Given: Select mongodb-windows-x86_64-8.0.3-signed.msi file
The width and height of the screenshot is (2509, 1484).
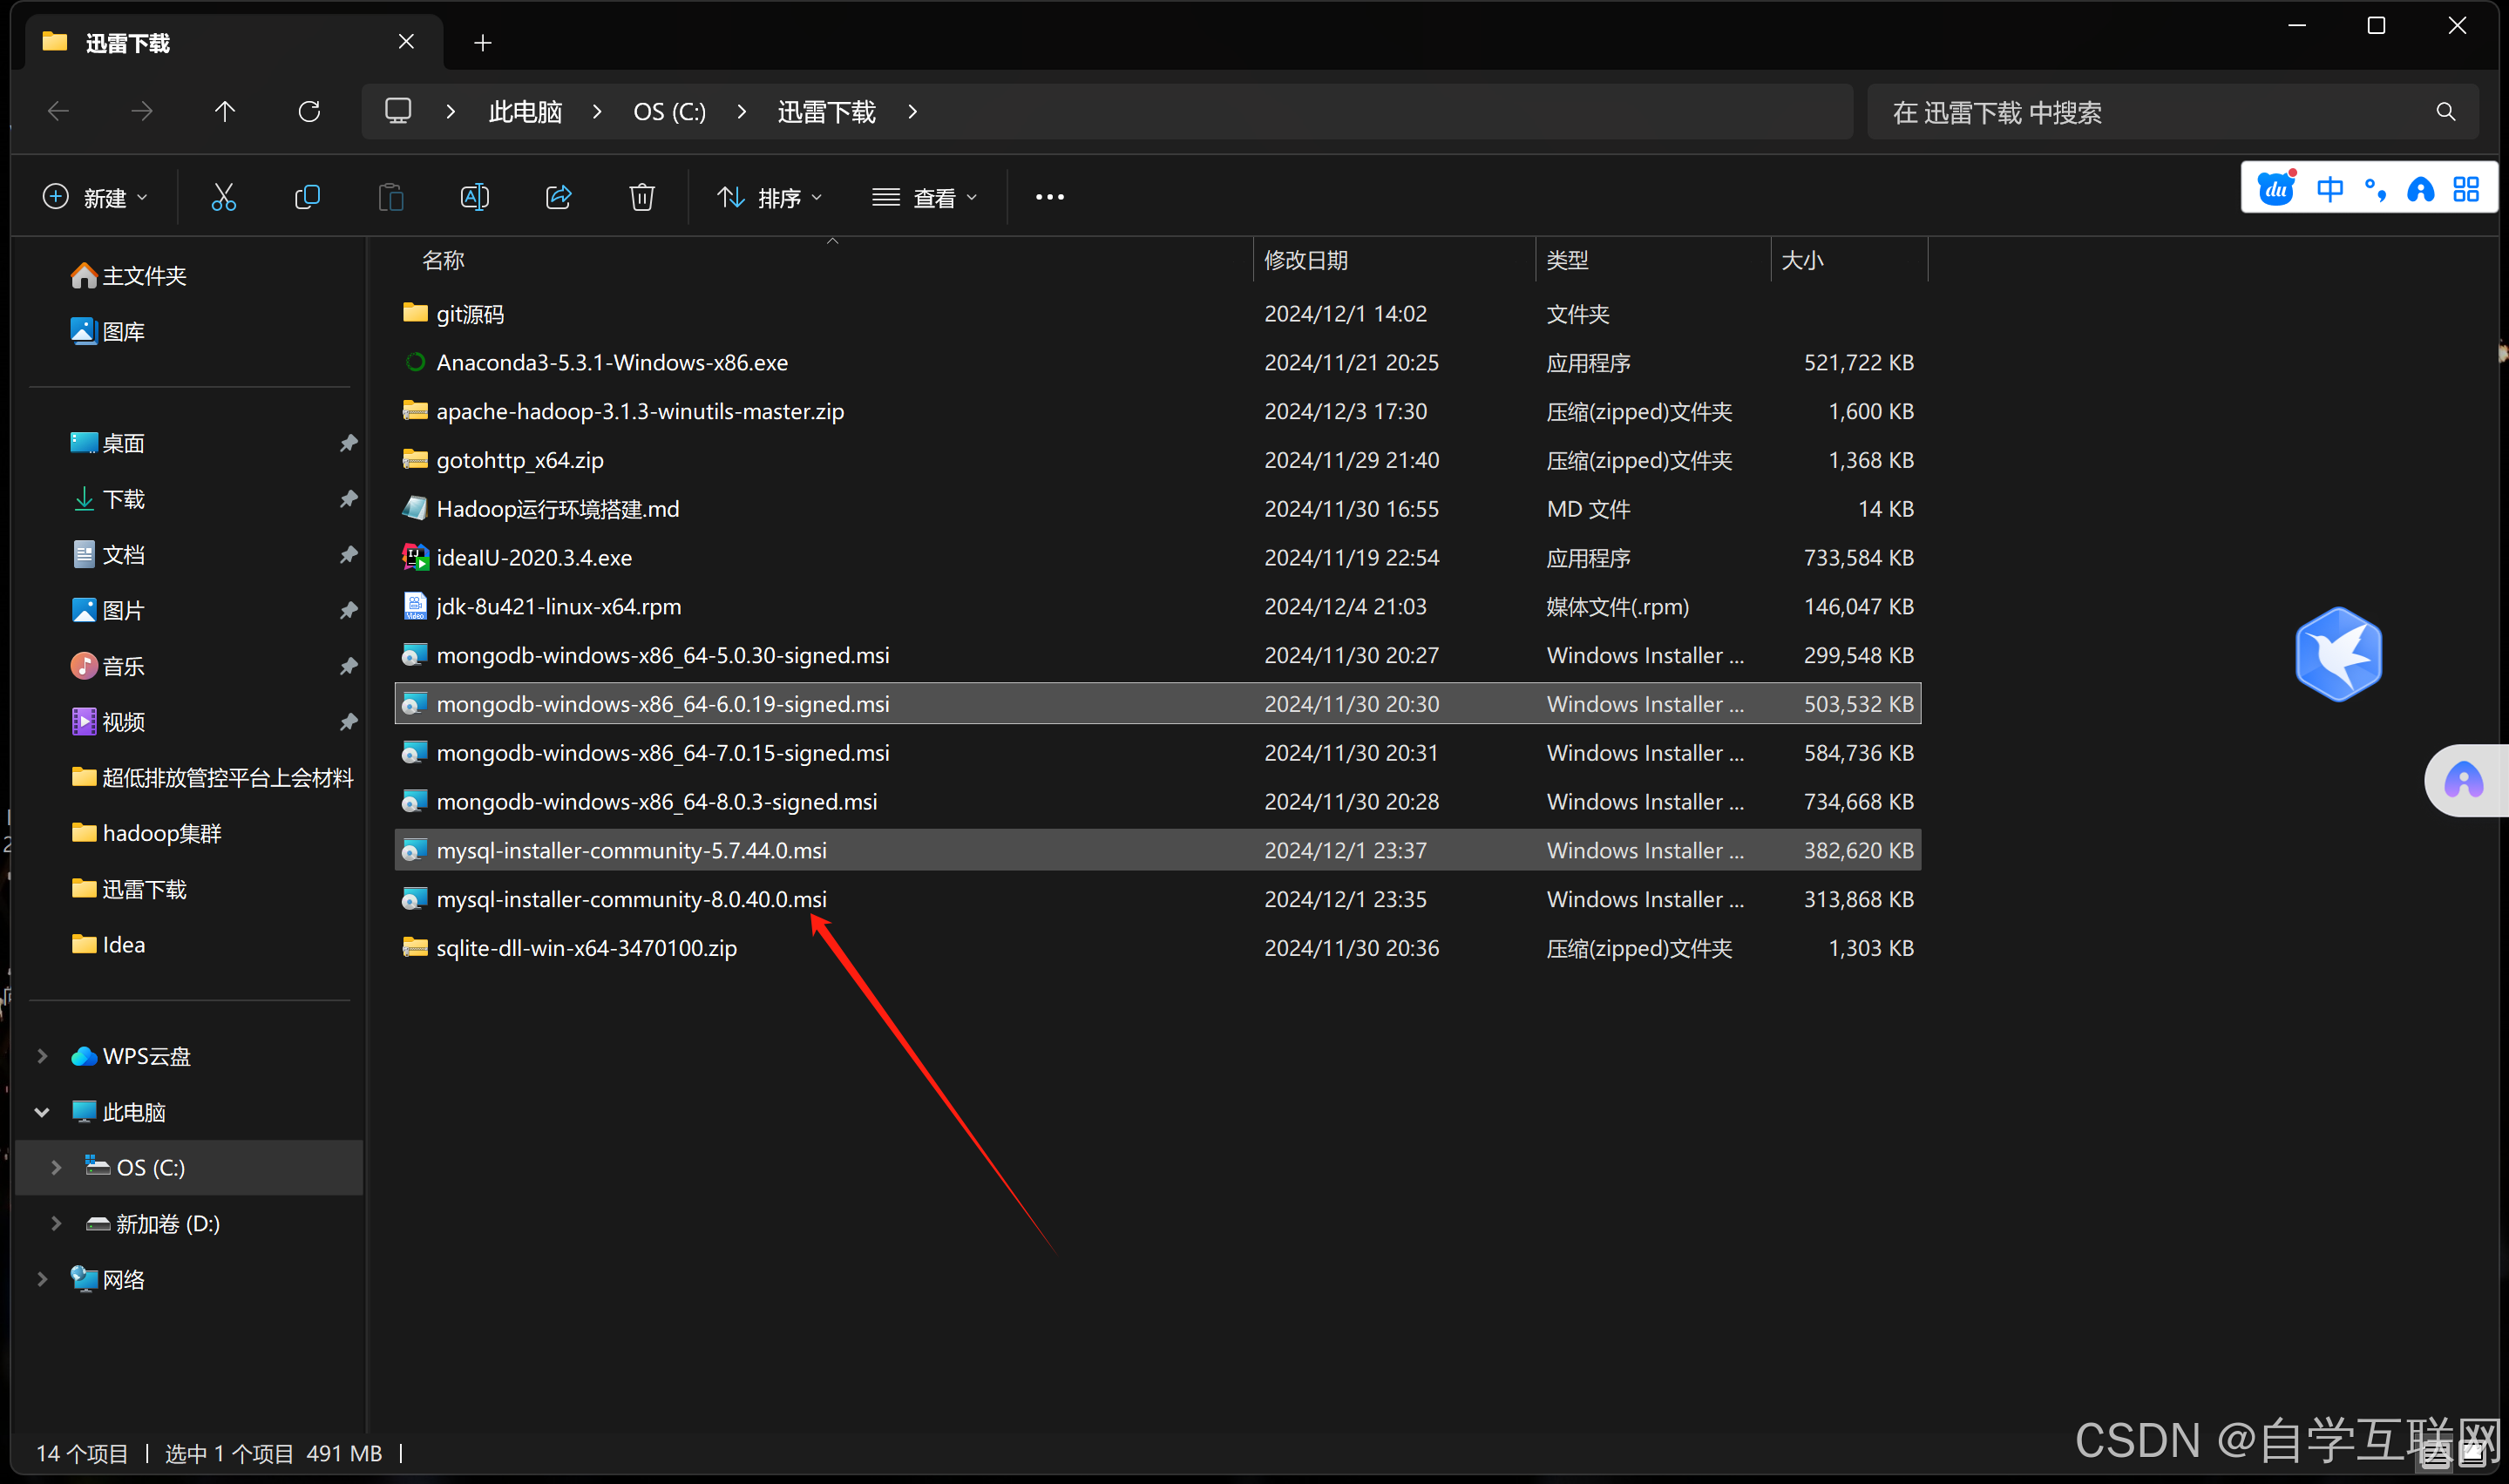Looking at the screenshot, I should [x=1157, y=801].
